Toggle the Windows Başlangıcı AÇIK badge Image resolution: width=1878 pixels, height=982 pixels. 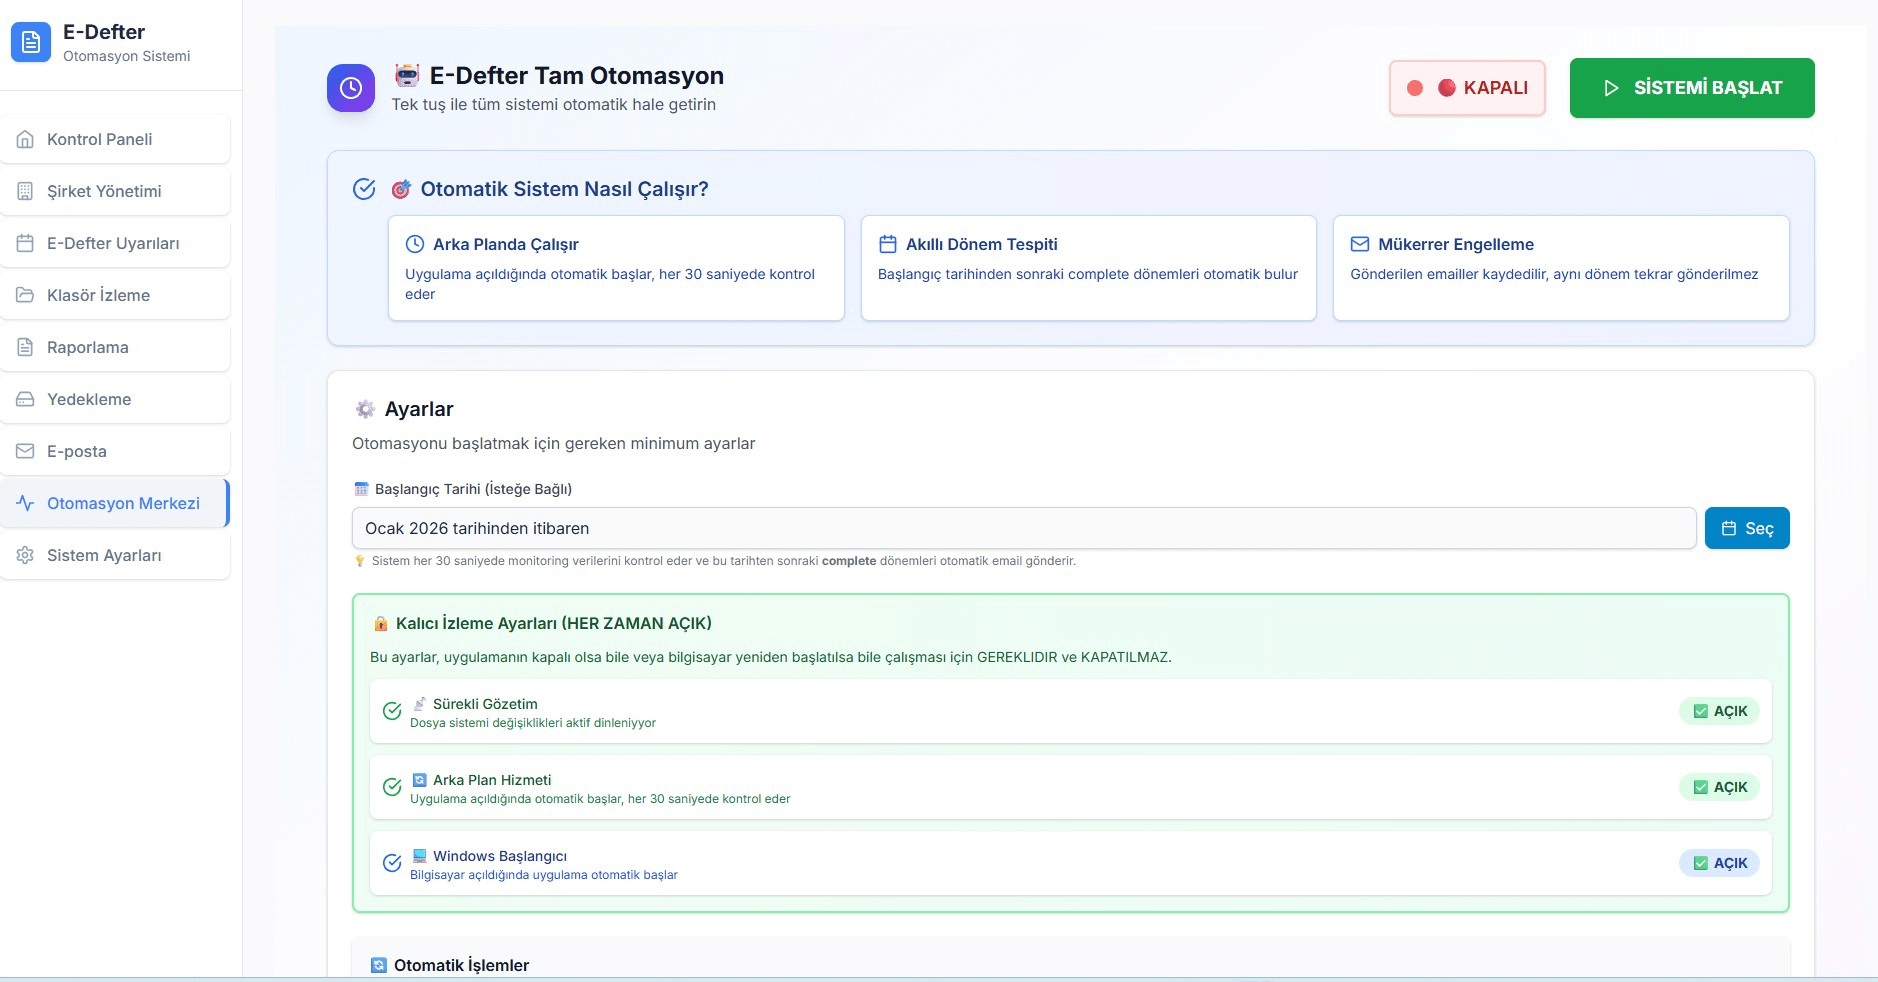click(x=1719, y=863)
